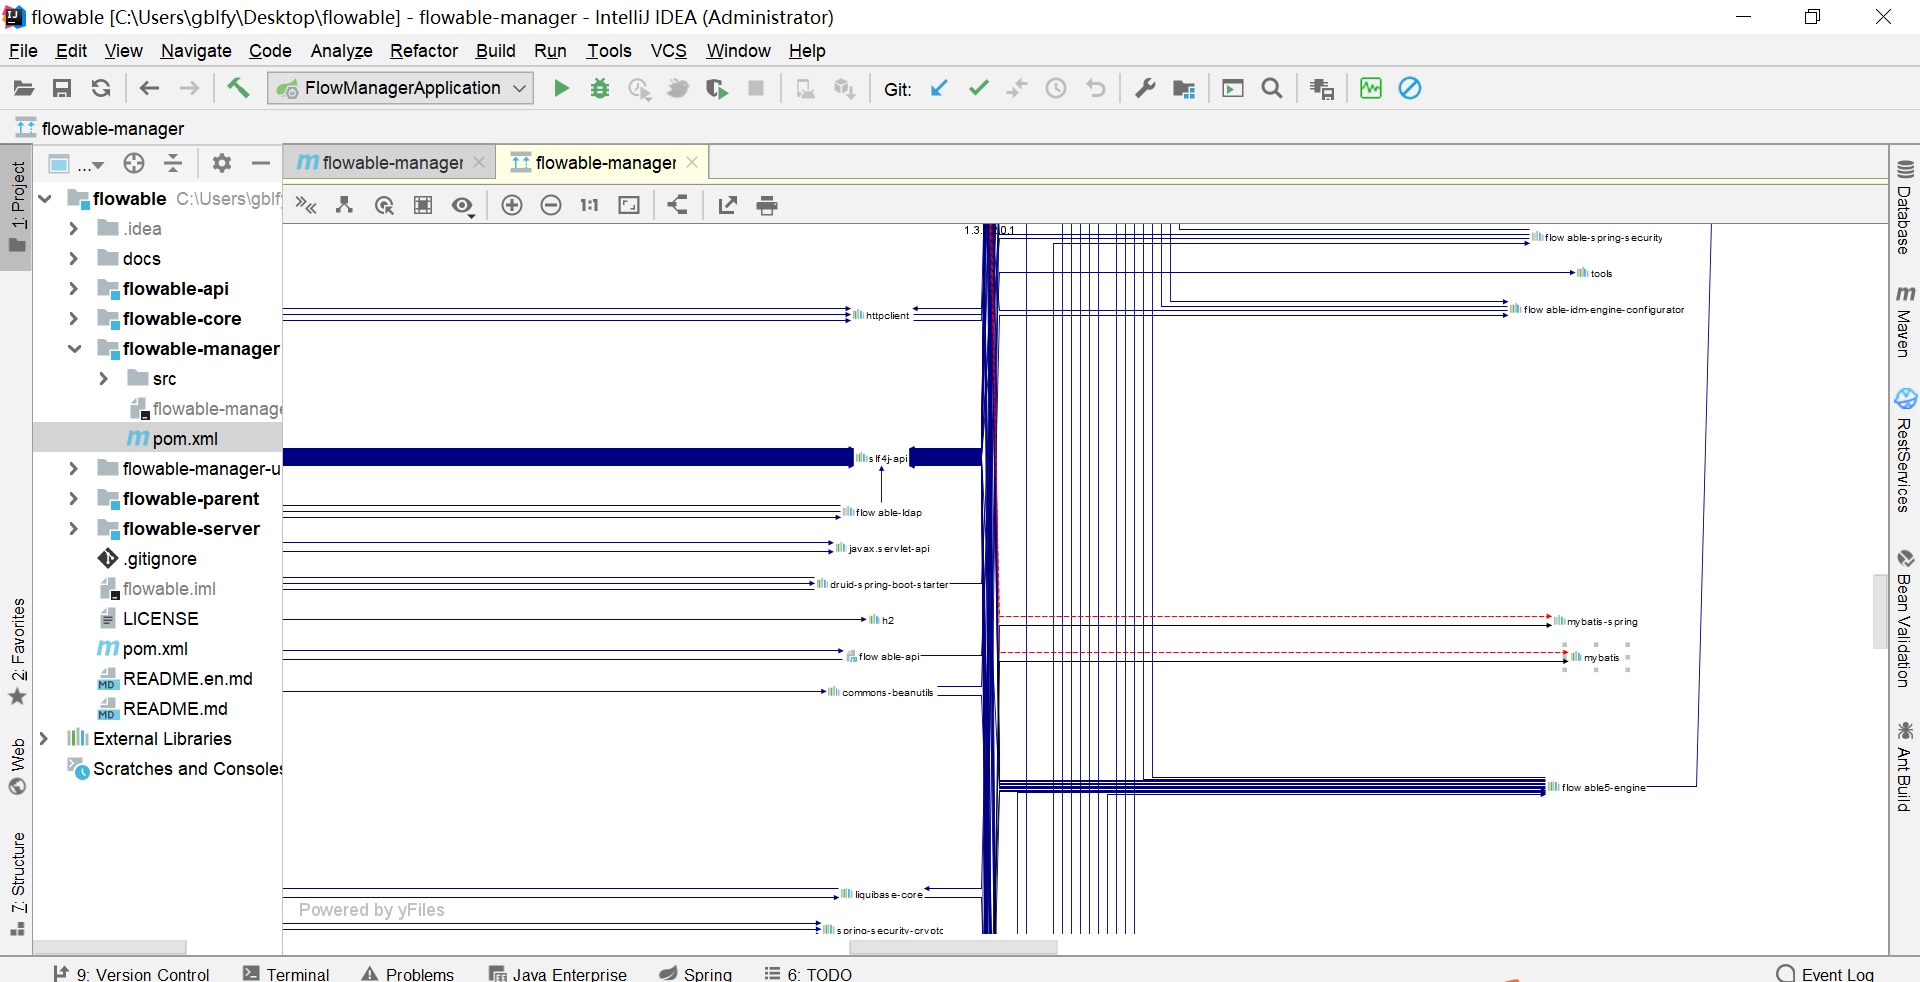1920x982 pixels.
Task: Navigate back with the left arrow
Action: coord(150,89)
